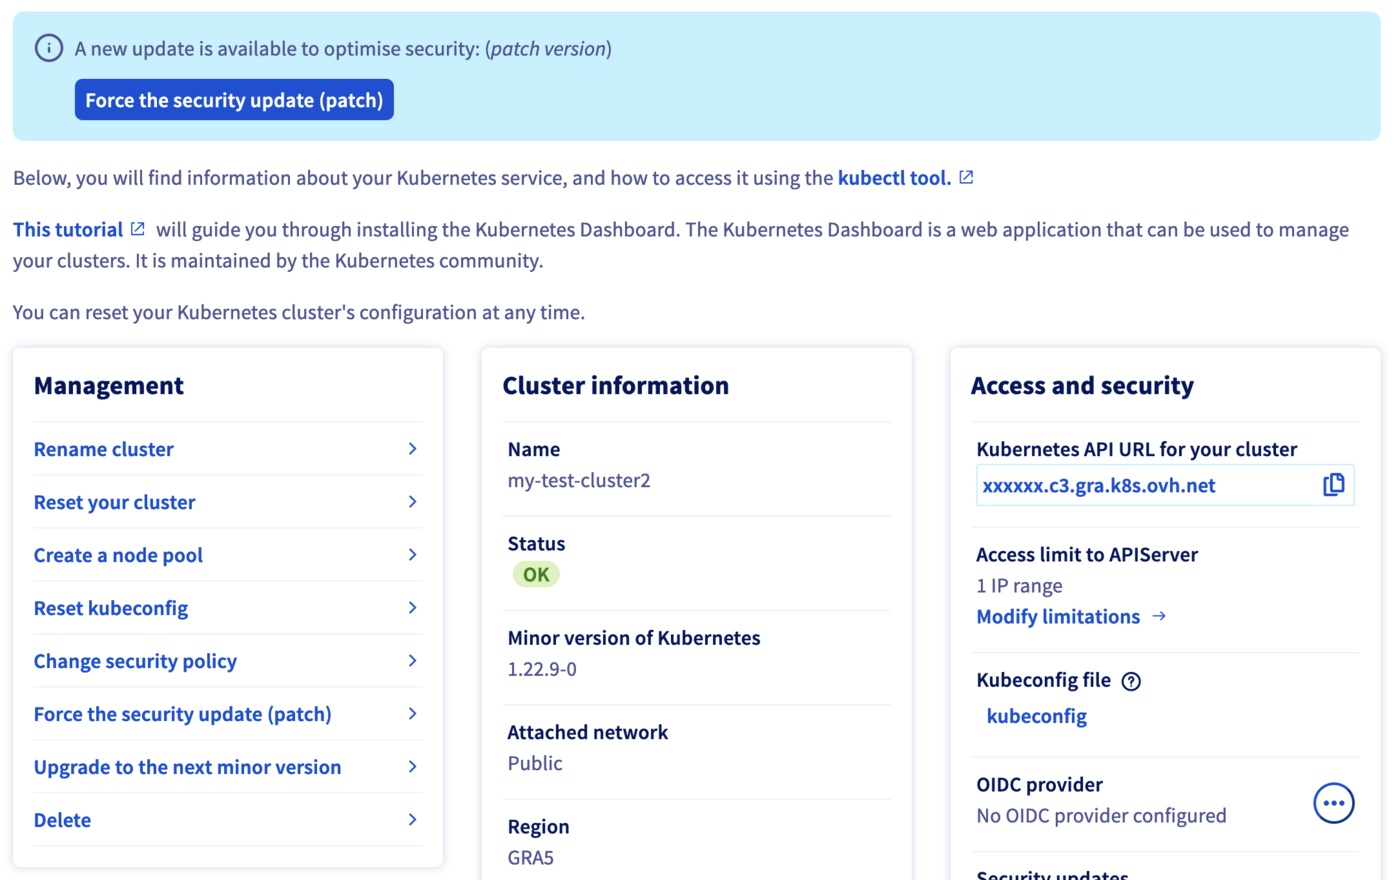Image resolution: width=1400 pixels, height=880 pixels.
Task: Open Modify limitations for APIServer access
Action: coord(1058,617)
